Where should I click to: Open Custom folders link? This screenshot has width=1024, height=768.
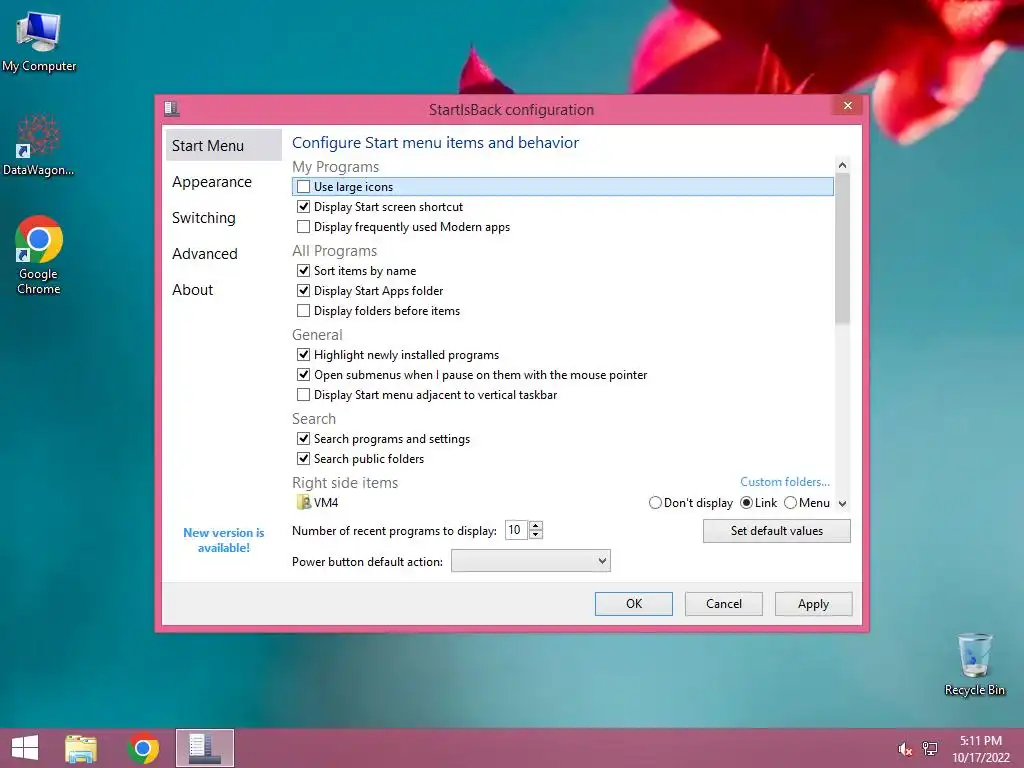(785, 482)
